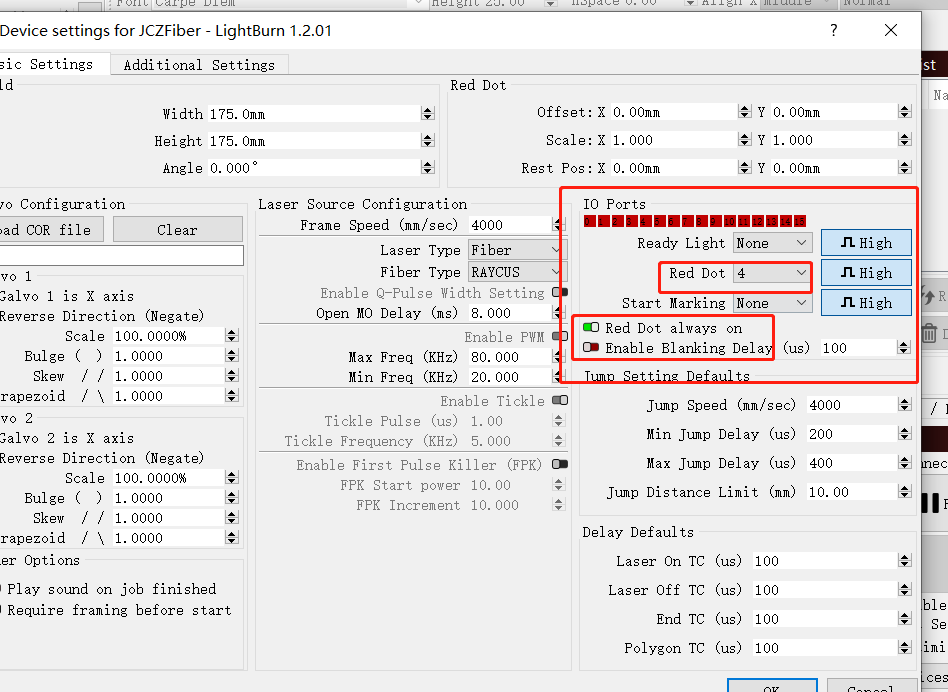Click IO port indicator number 0
This screenshot has height=692, width=948.
pos(590,221)
